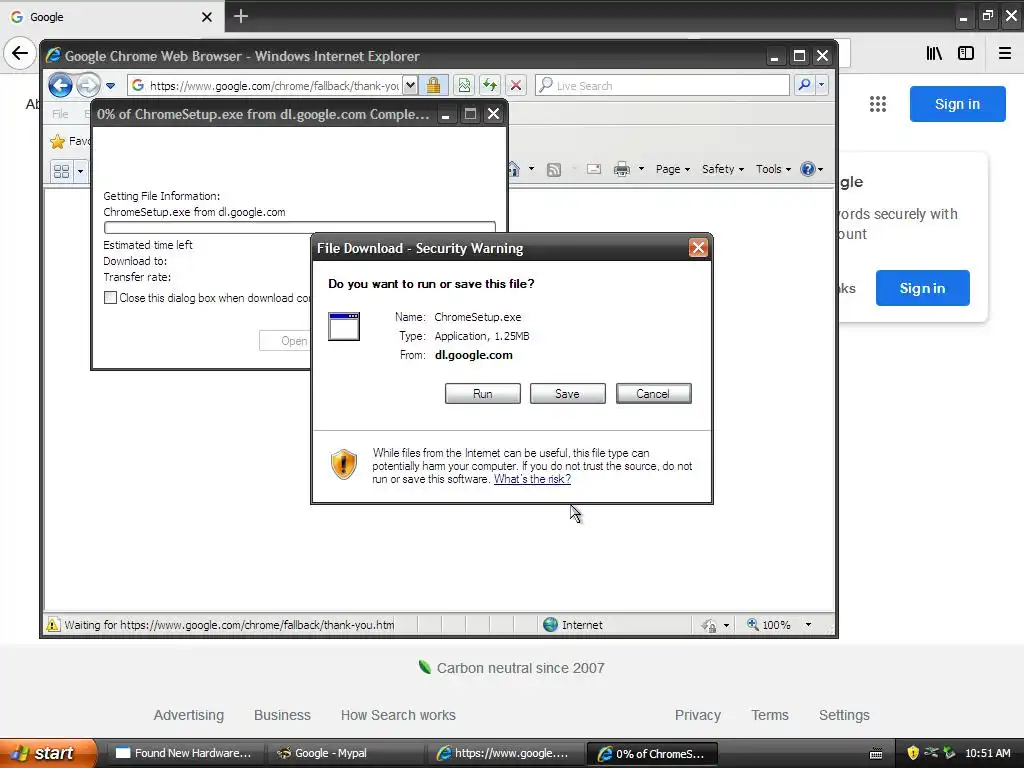The image size is (1024, 768).
Task: Click the Favorites star icon in IE
Action: pos(57,141)
